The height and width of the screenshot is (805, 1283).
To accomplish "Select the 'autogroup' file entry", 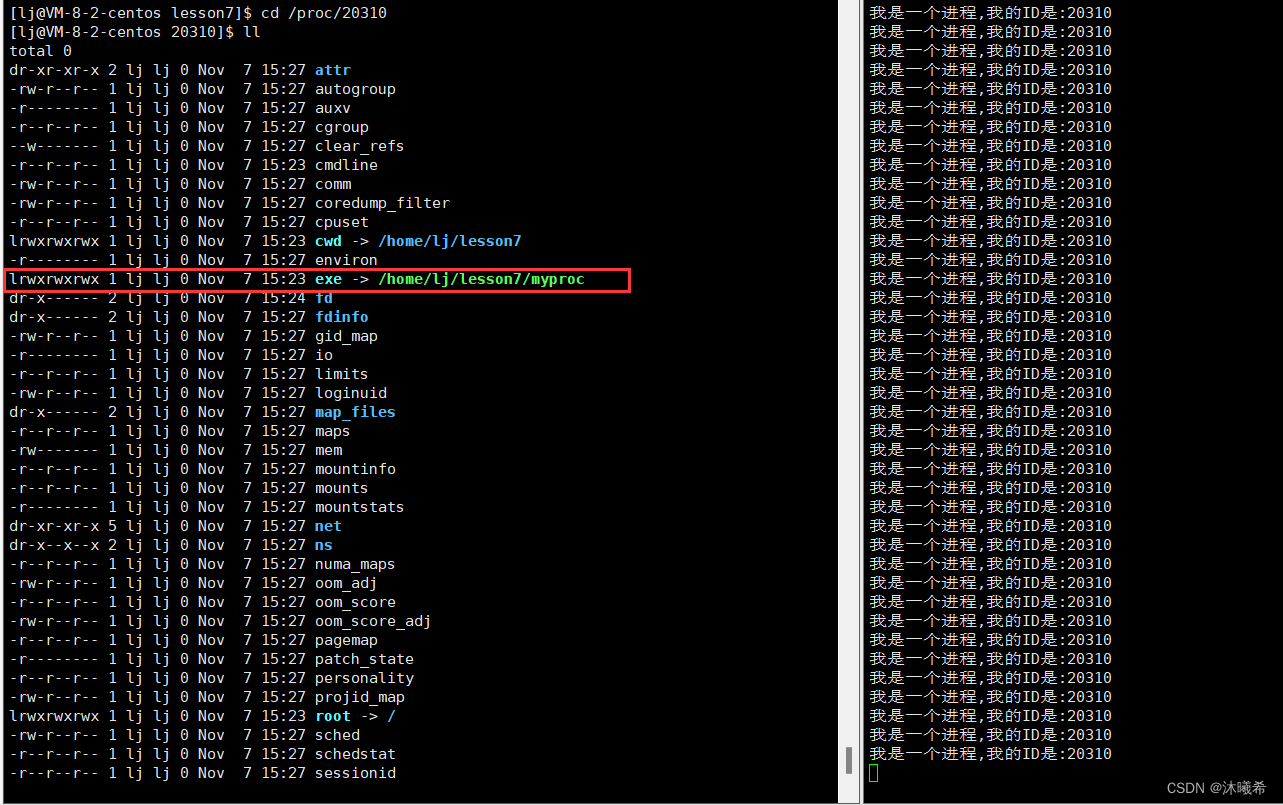I will click(355, 89).
